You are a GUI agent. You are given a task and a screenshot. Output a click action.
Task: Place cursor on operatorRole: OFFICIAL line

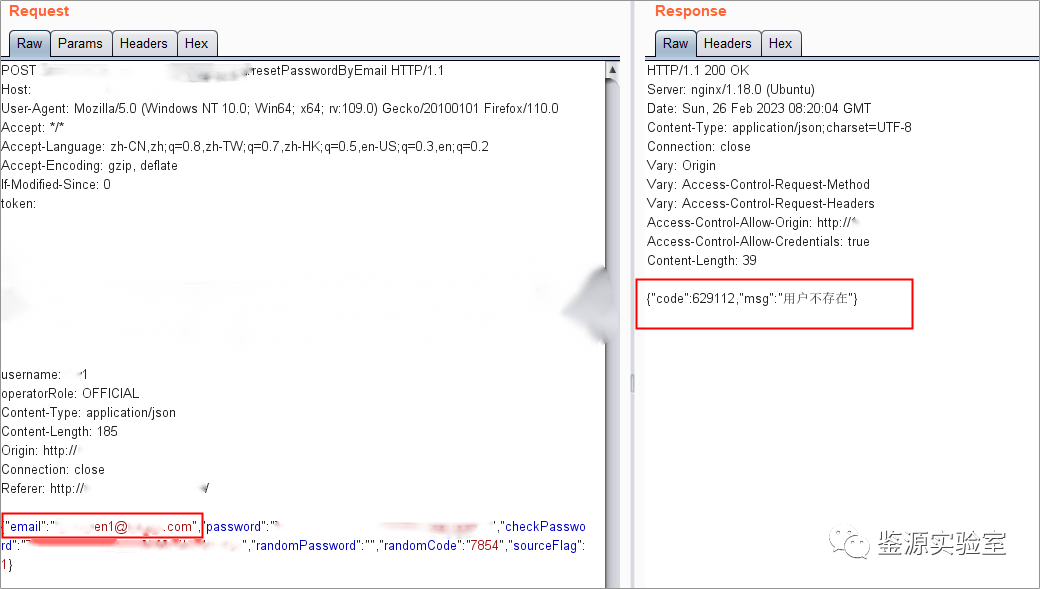(x=70, y=393)
